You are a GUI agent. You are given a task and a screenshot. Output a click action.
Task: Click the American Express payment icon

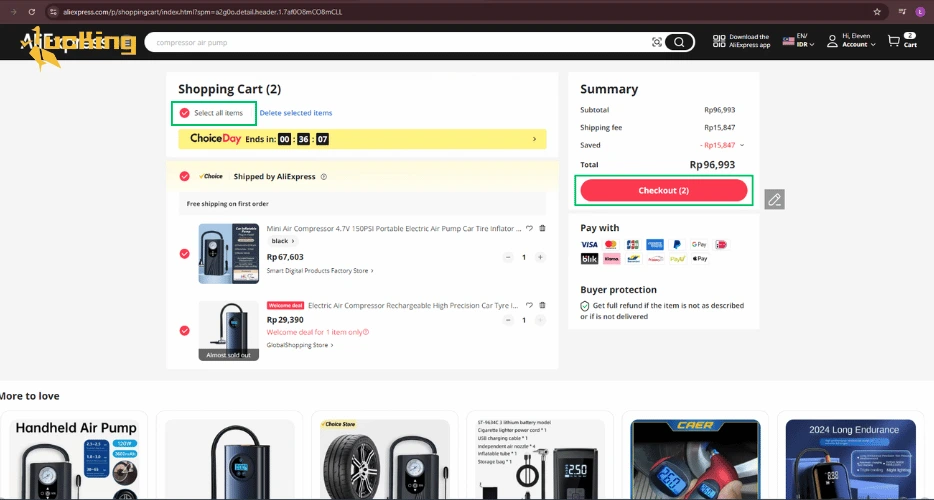click(655, 245)
